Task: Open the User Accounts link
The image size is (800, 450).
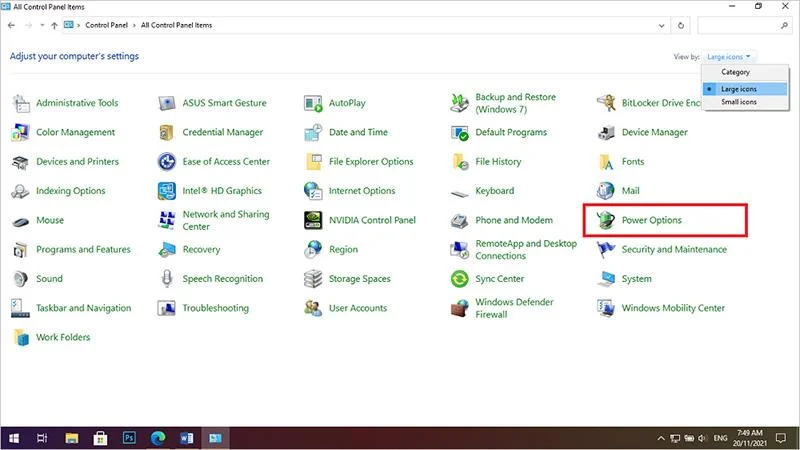Action: point(358,308)
